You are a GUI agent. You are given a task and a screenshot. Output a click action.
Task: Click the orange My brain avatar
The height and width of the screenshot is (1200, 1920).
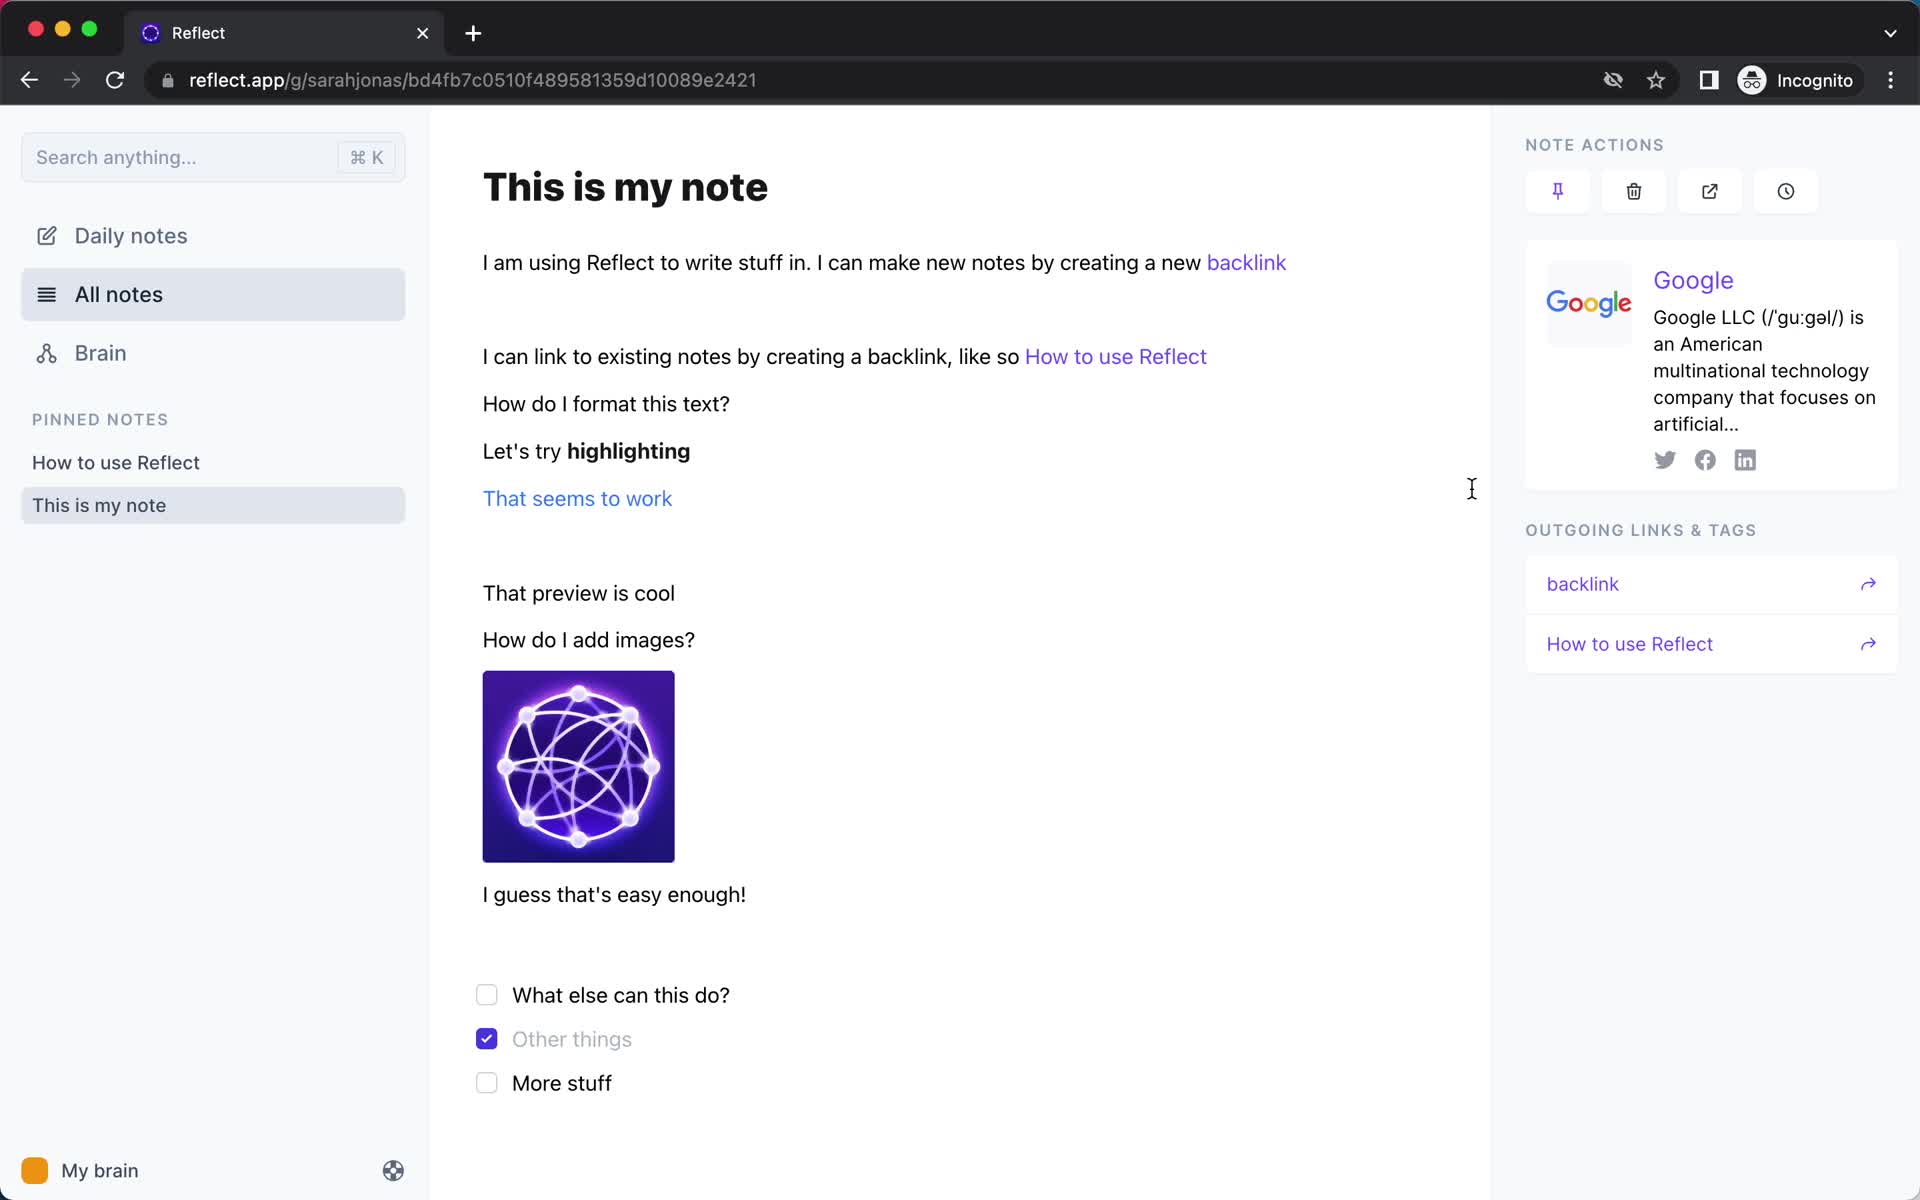(35, 1170)
